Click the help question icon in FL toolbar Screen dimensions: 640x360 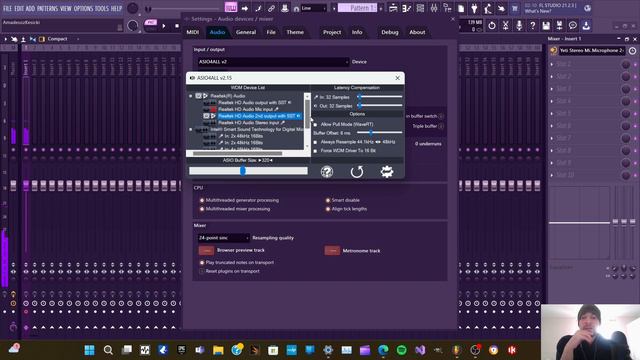(532, 25)
